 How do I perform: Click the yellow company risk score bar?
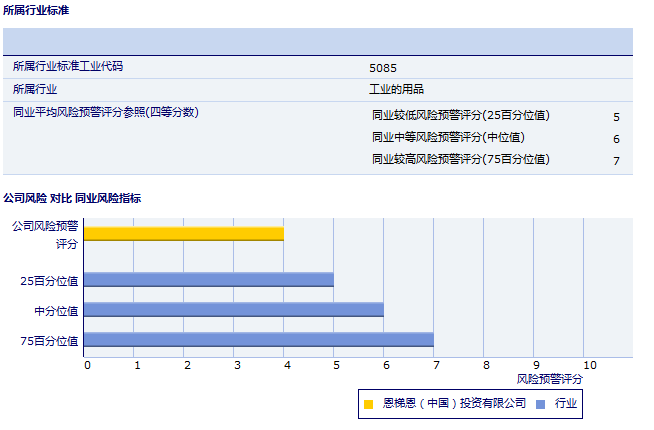tap(183, 234)
